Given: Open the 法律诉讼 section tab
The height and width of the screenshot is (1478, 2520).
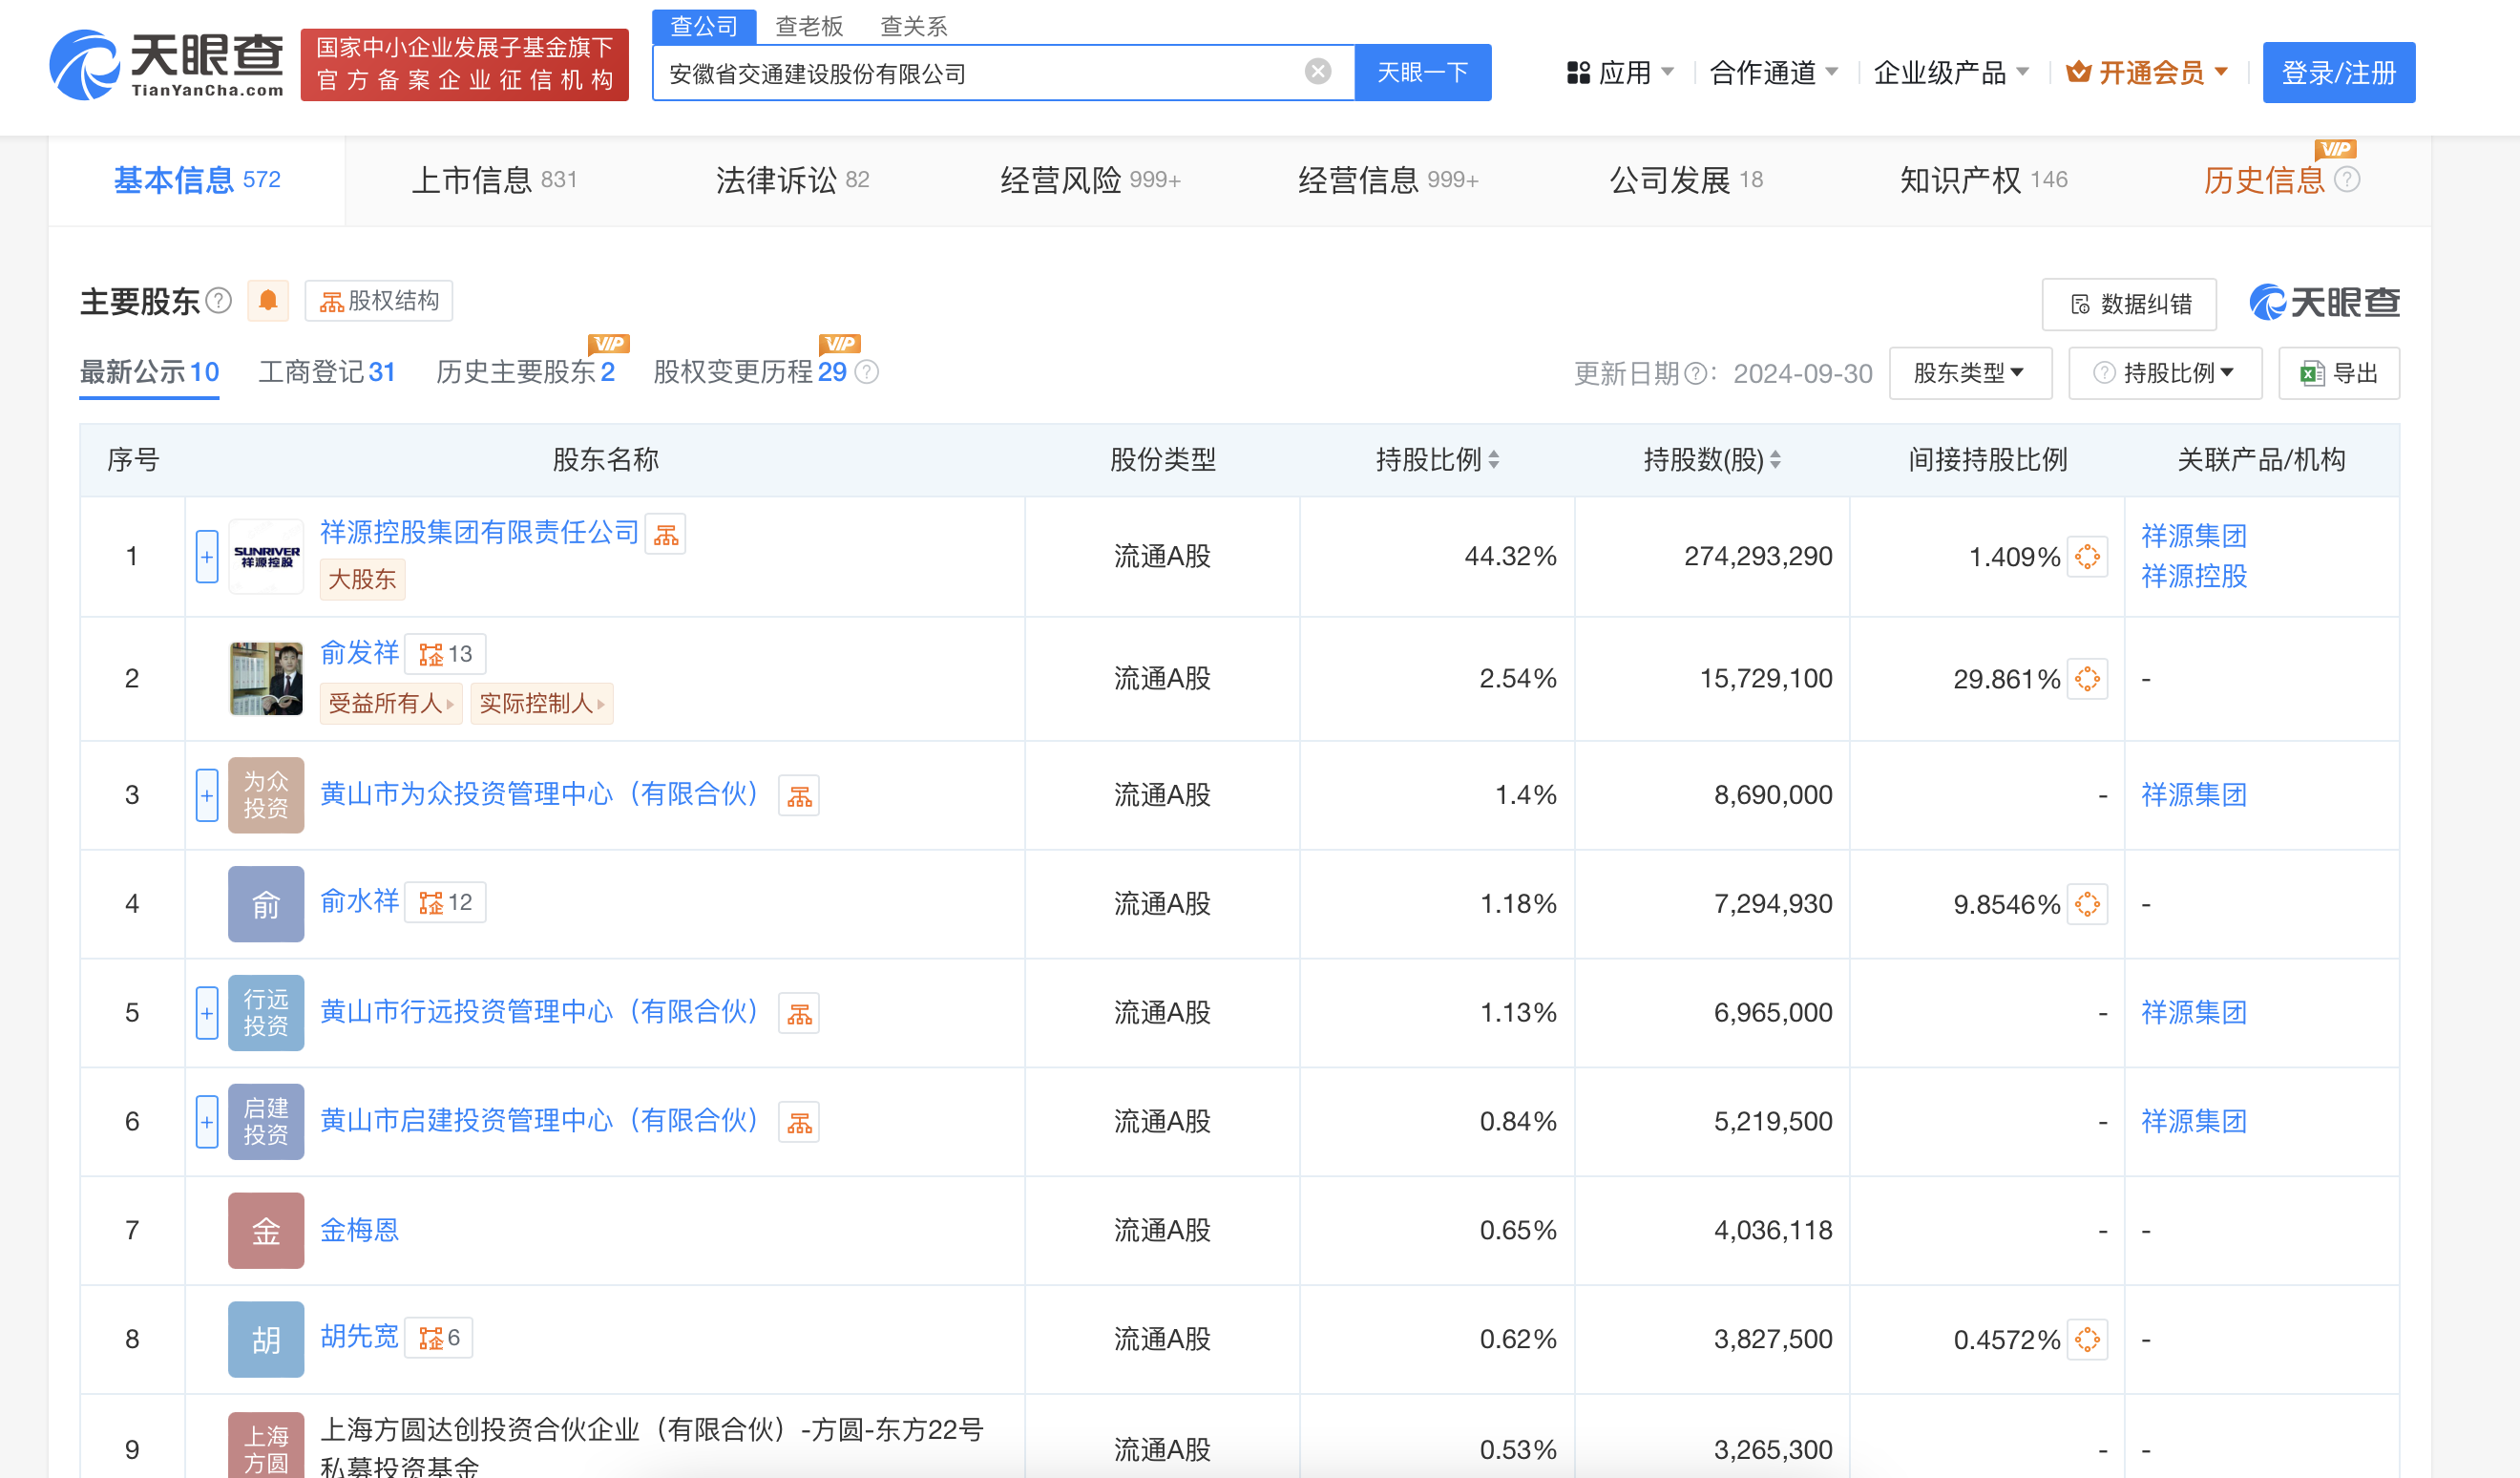Looking at the screenshot, I should pyautogui.click(x=791, y=180).
